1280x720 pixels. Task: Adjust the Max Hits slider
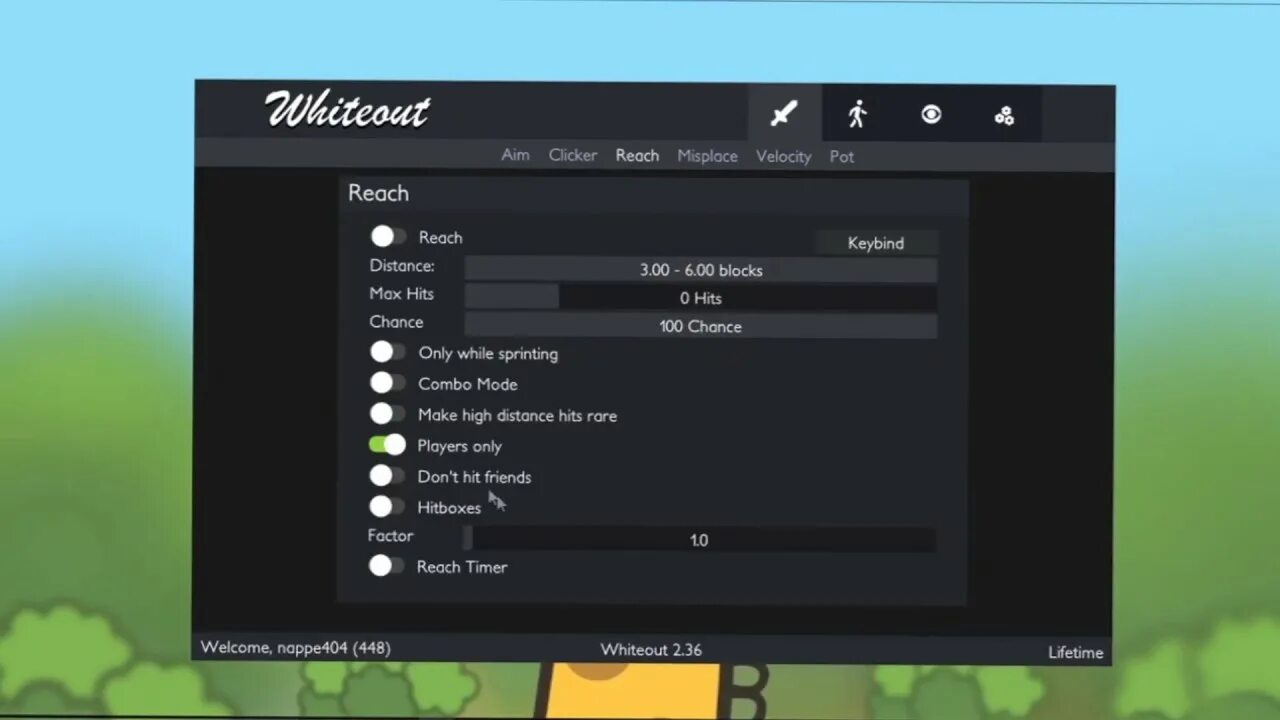(700, 298)
